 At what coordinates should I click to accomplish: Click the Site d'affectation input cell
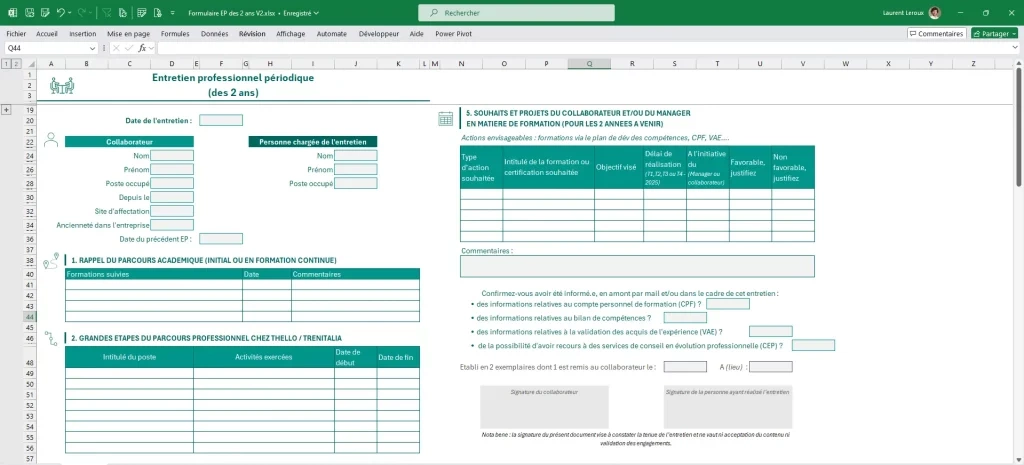coord(172,211)
